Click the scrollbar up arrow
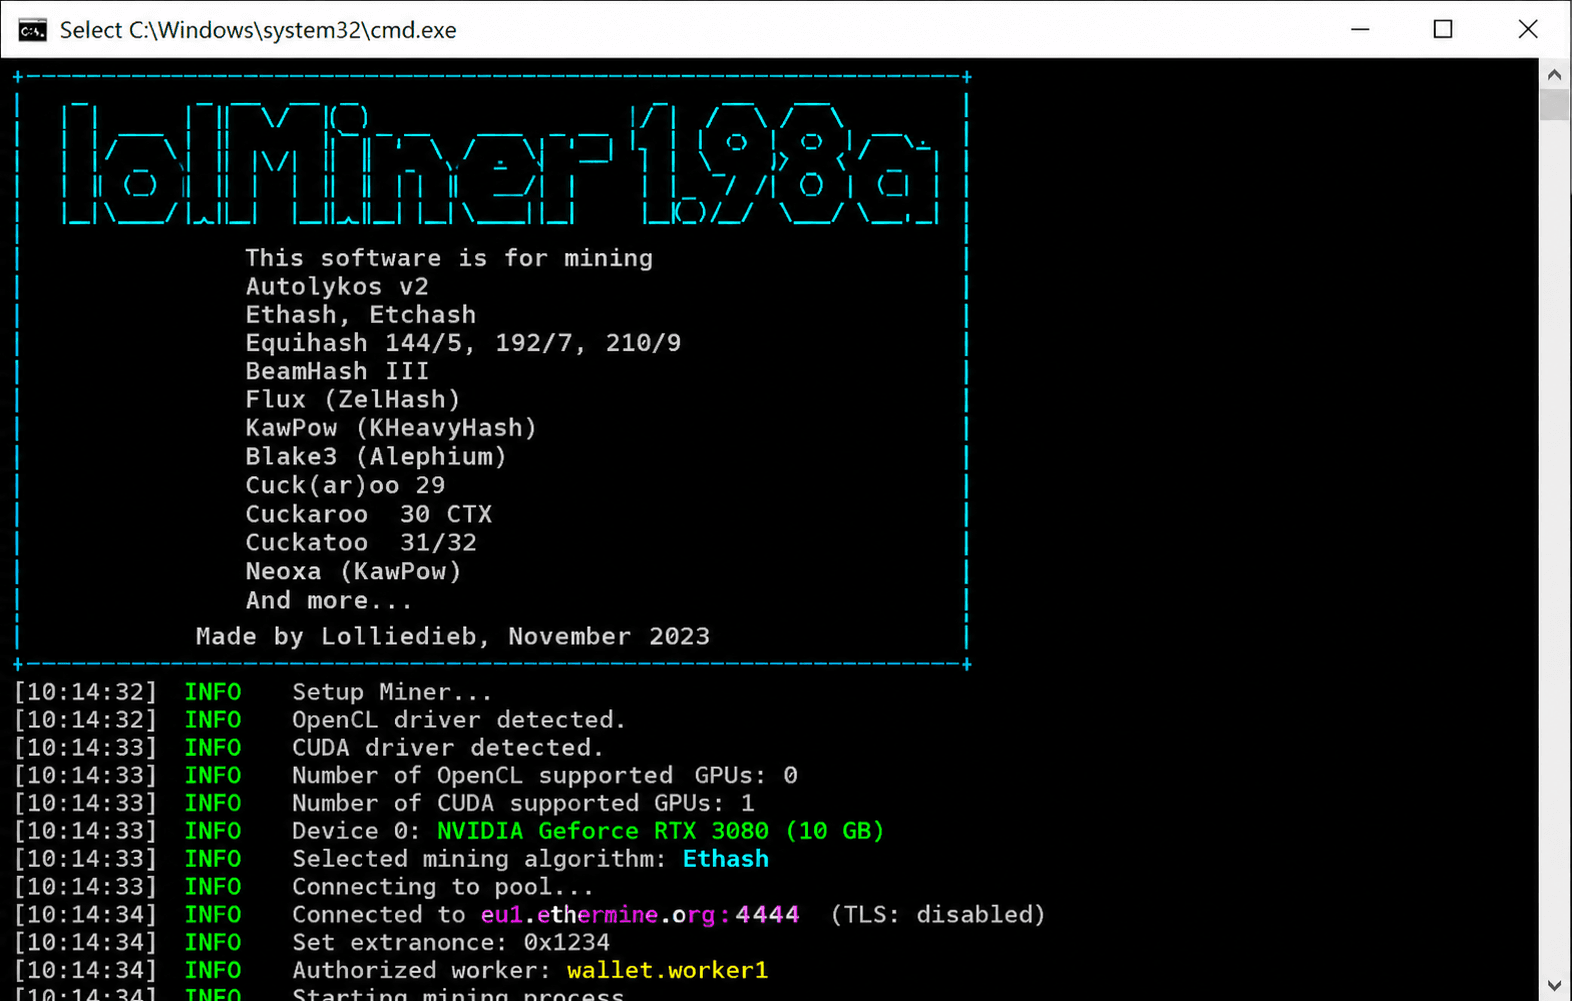Image resolution: width=1572 pixels, height=1001 pixels. [x=1554, y=74]
